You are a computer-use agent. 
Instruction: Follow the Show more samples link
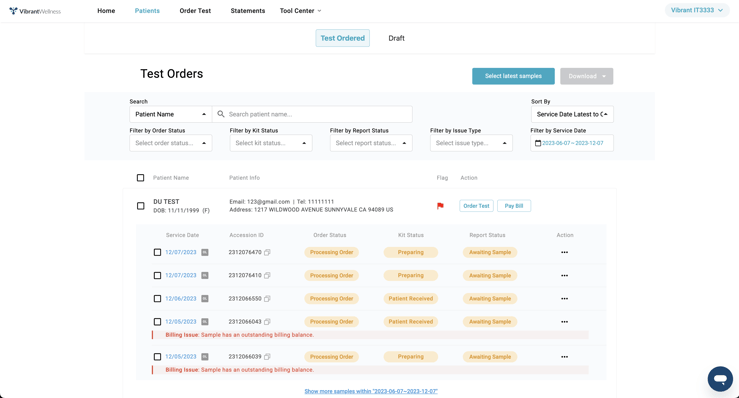click(371, 391)
